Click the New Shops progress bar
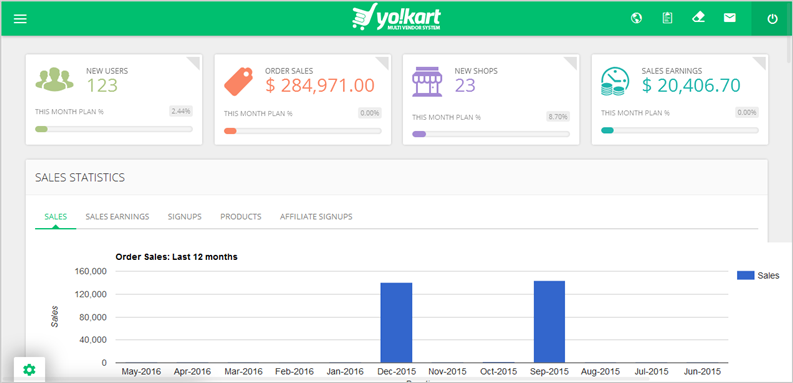 [x=491, y=134]
